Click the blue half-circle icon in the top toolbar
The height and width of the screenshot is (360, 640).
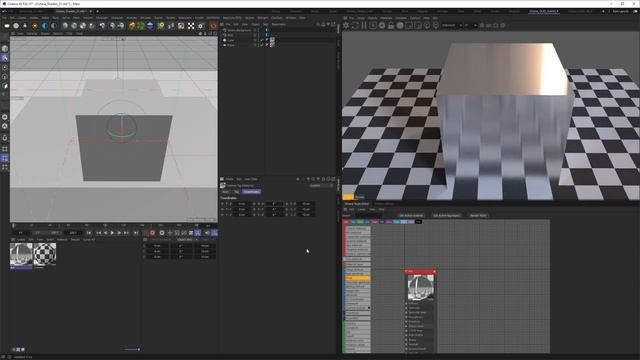44,26
